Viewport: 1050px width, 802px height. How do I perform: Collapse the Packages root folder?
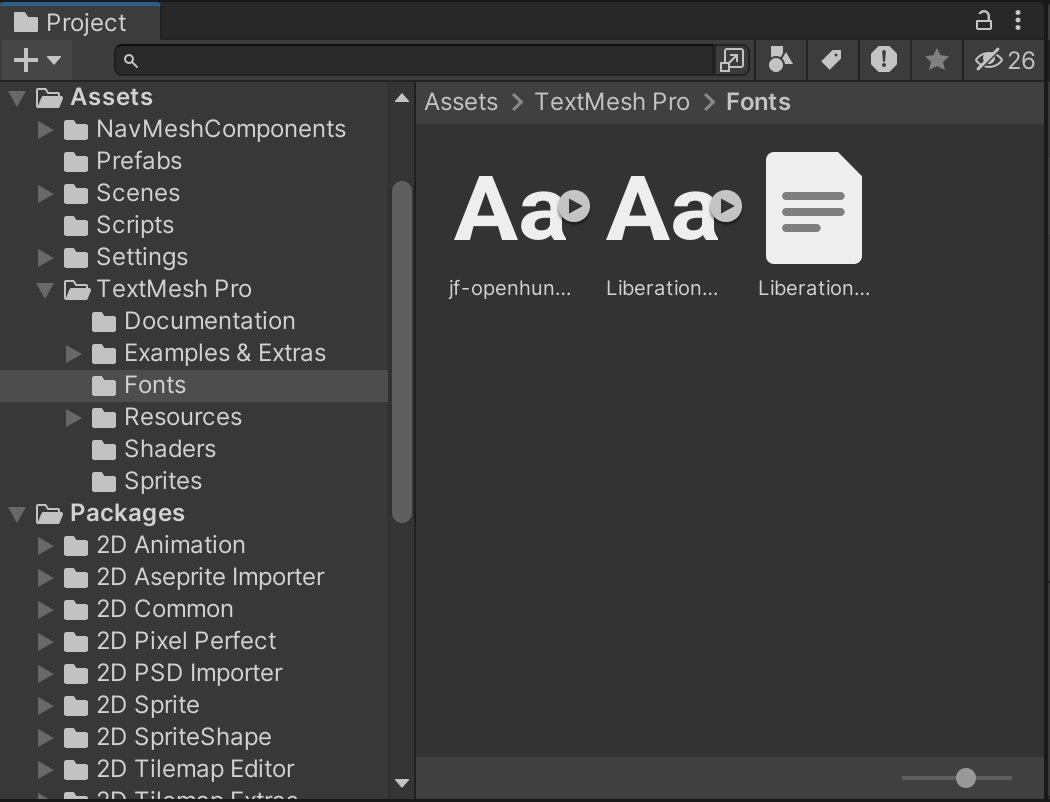[17, 514]
